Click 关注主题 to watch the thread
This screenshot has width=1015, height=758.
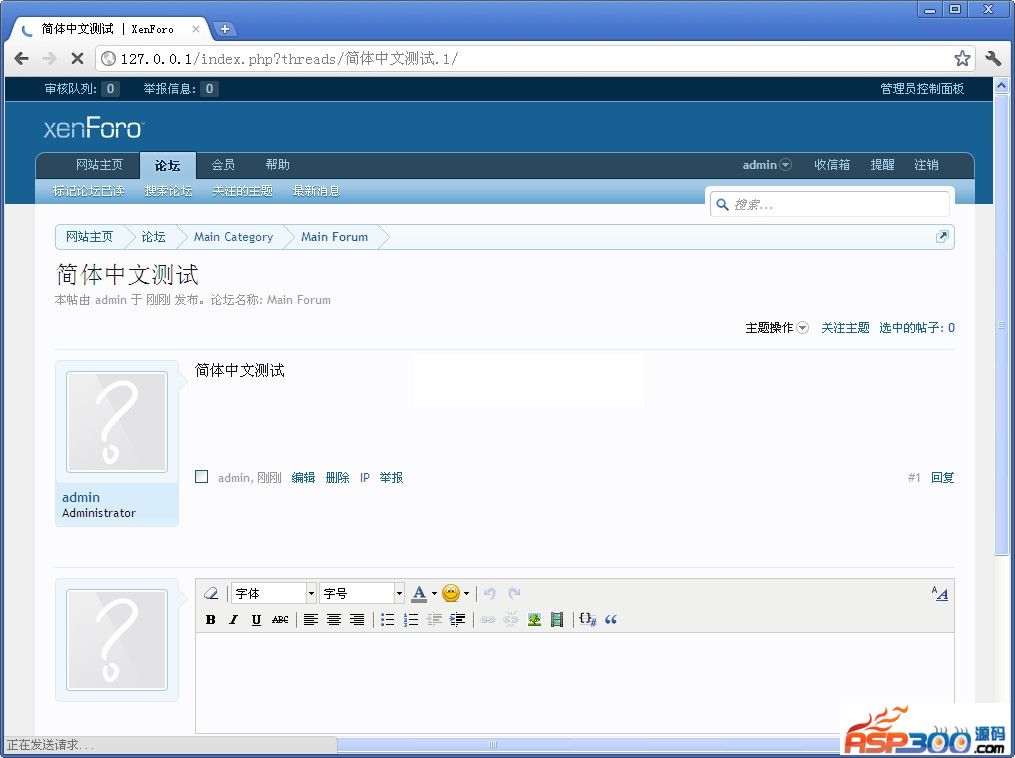[845, 328]
